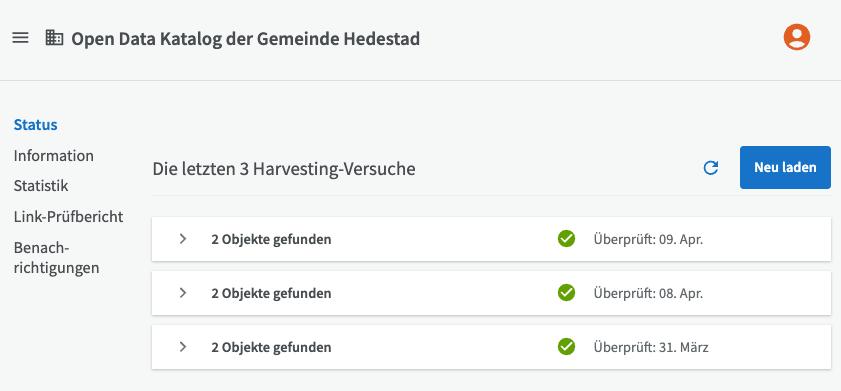Click green checkmark for 08. Apr. harvest

566,293
